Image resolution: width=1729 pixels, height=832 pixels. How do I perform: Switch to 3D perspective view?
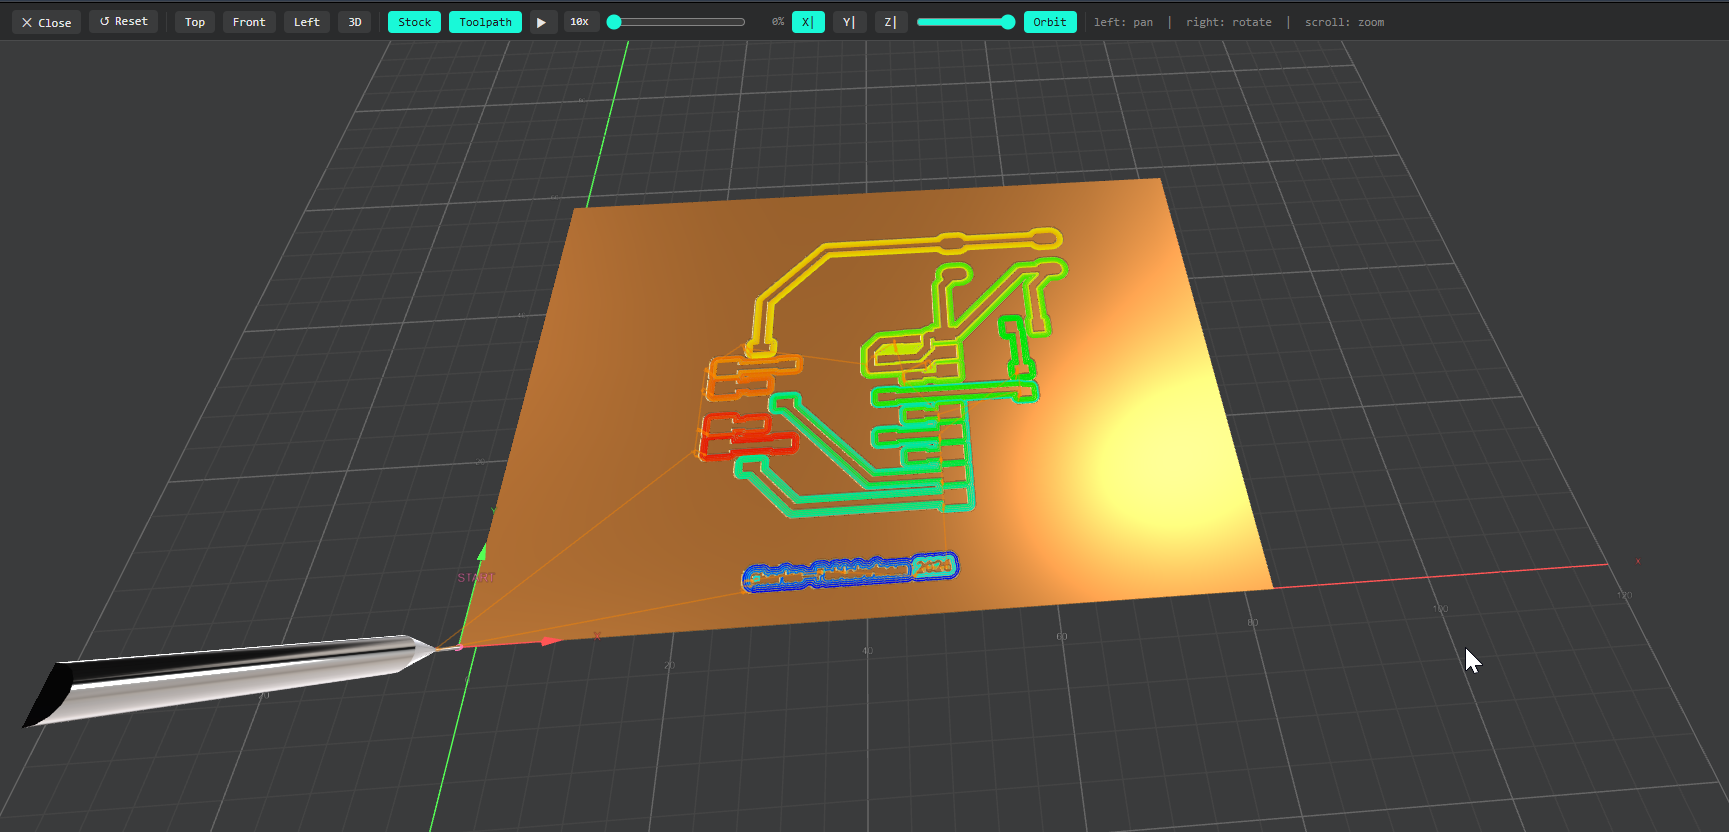[x=355, y=22]
